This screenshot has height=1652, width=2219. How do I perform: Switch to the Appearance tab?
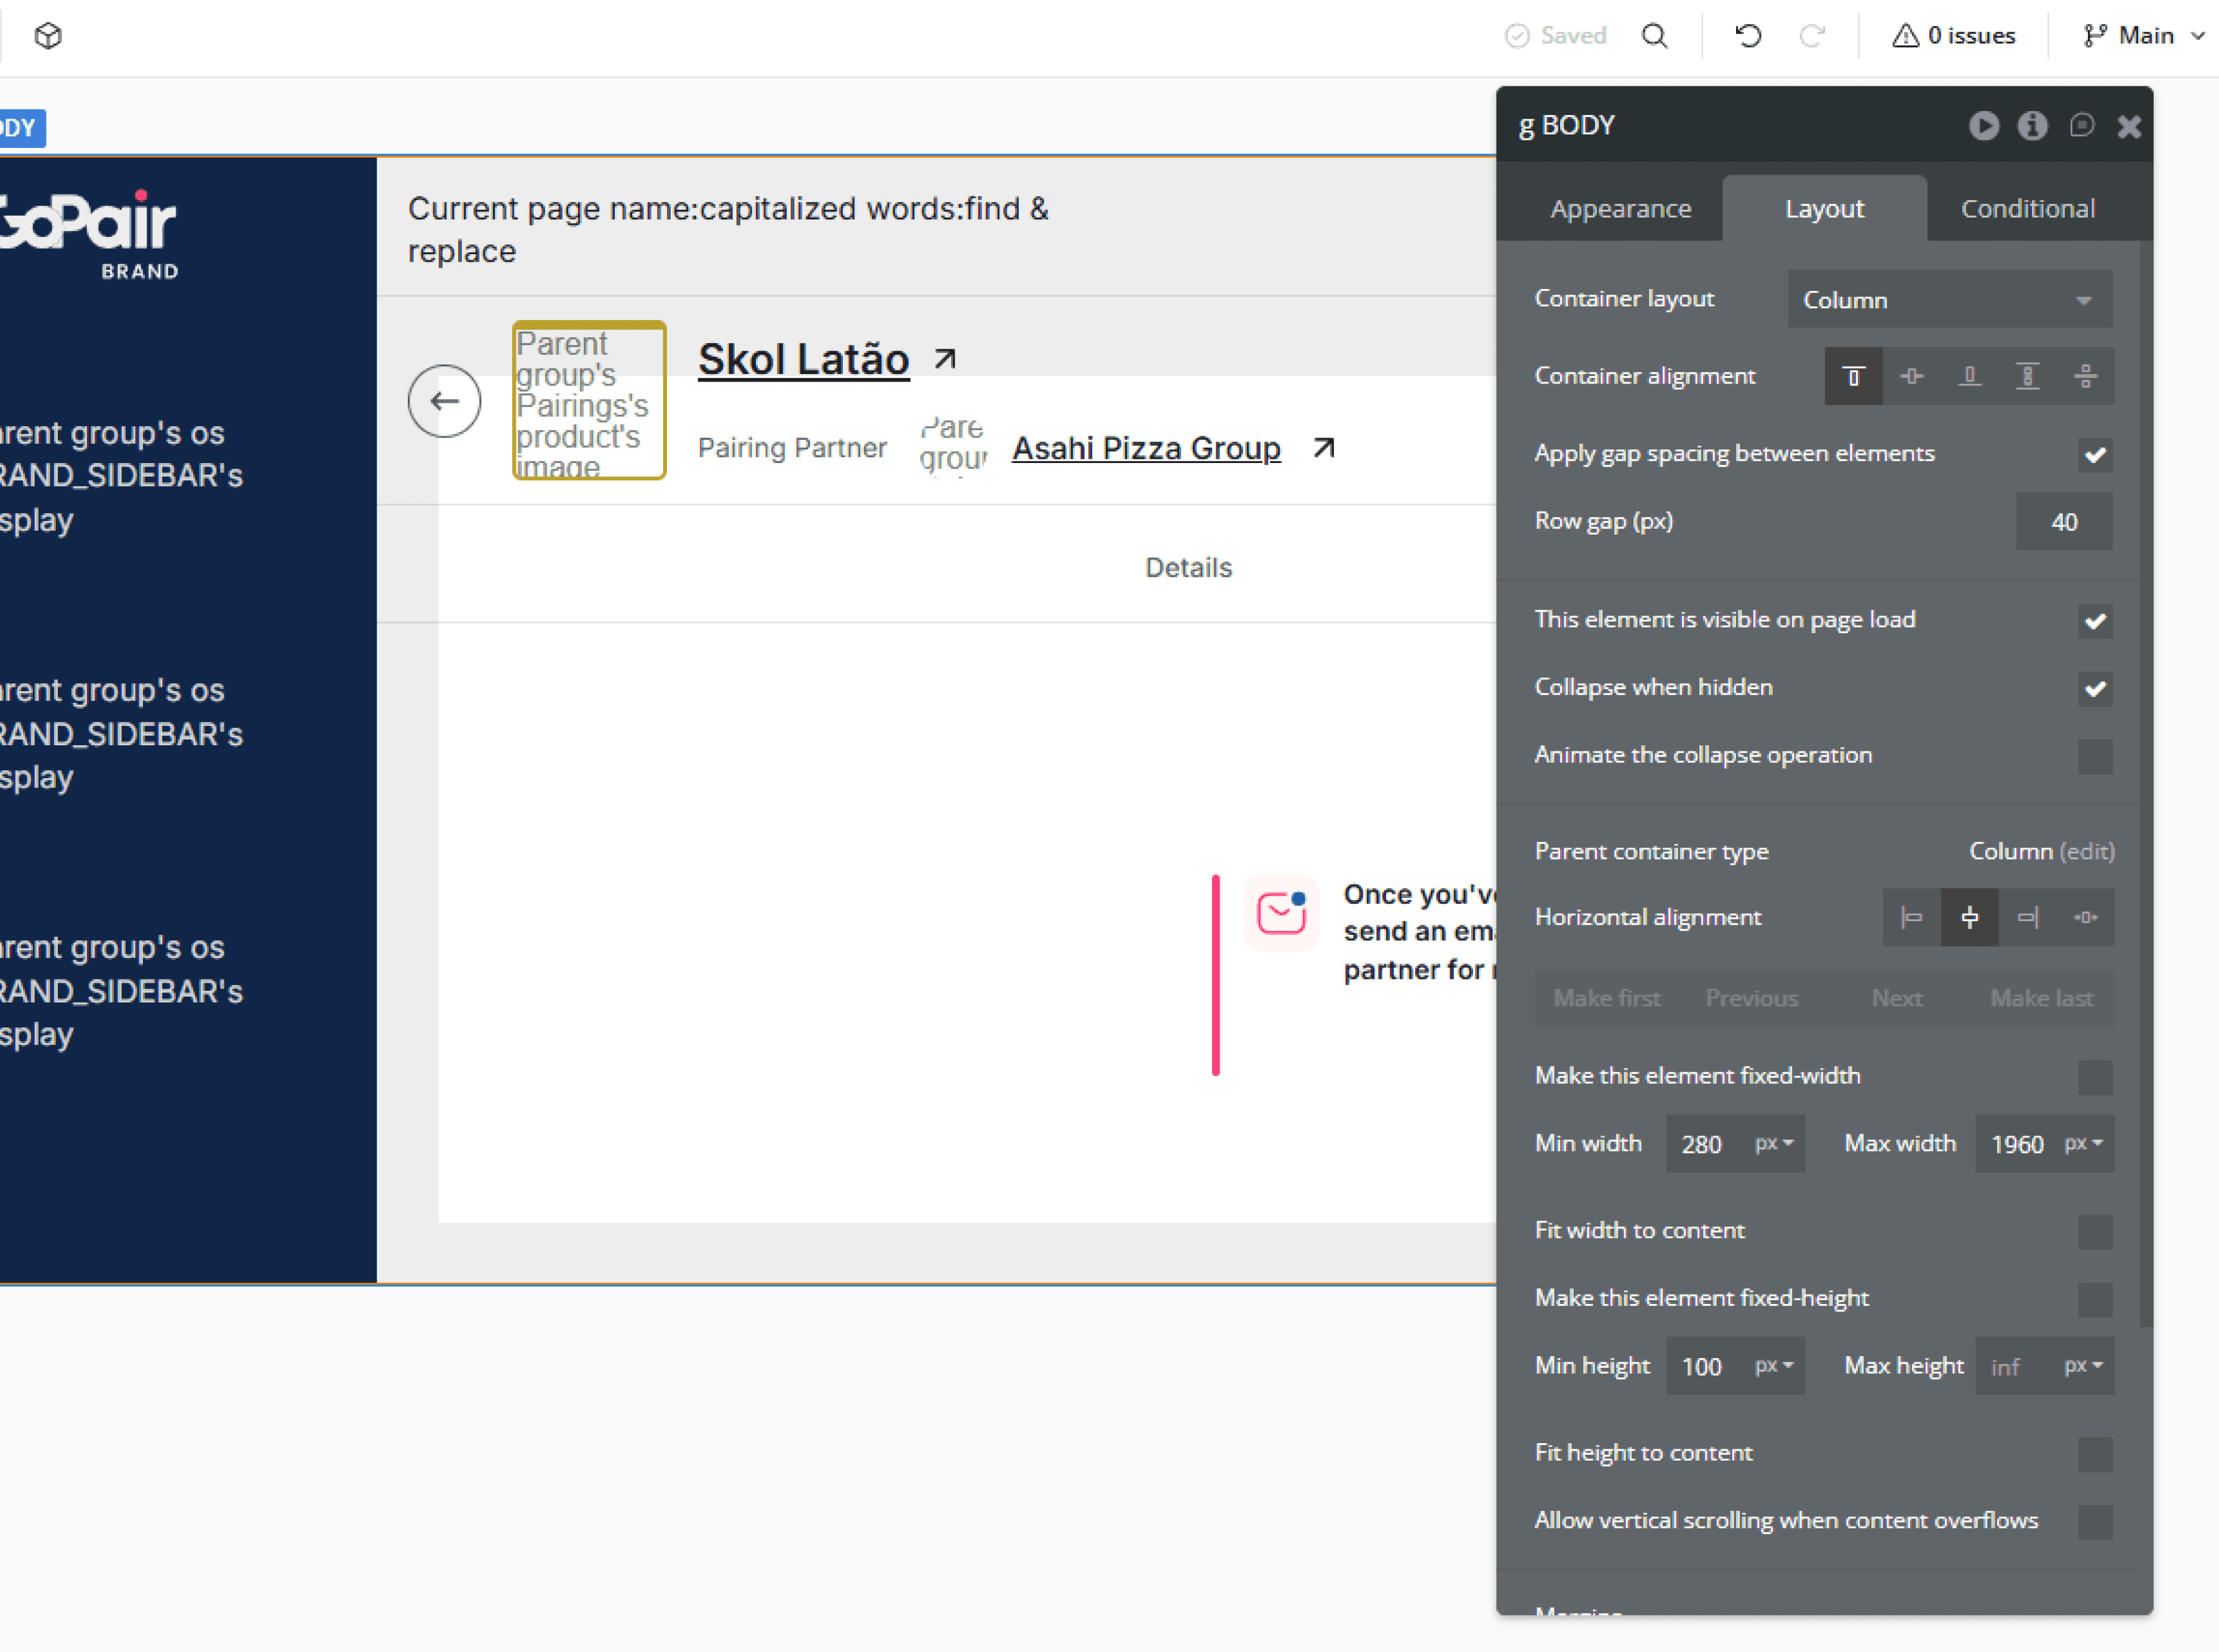1620,208
